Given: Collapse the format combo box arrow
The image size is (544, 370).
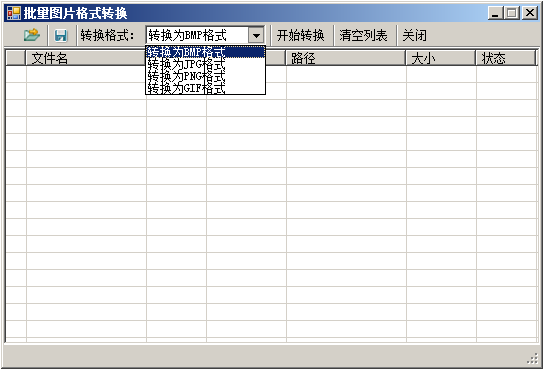Looking at the screenshot, I should coord(256,35).
